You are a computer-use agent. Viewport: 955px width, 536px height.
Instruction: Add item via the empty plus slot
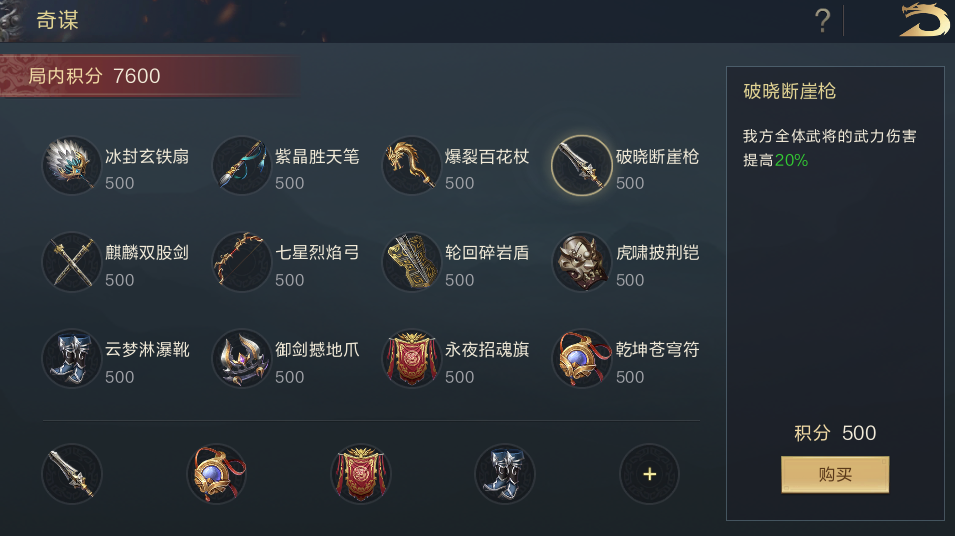pos(649,474)
